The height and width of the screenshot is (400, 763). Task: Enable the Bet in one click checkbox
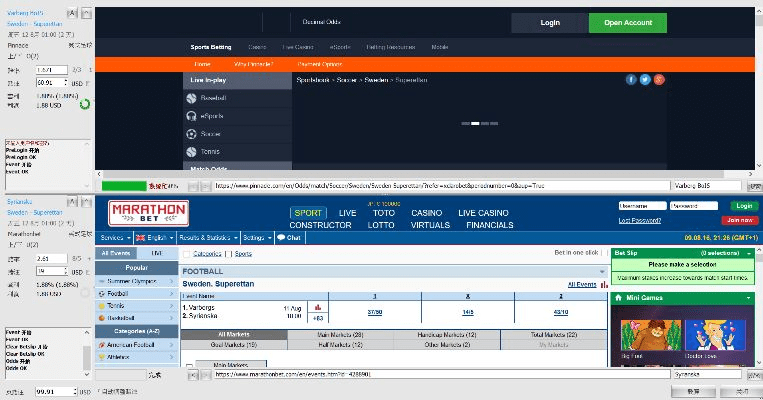coord(604,253)
